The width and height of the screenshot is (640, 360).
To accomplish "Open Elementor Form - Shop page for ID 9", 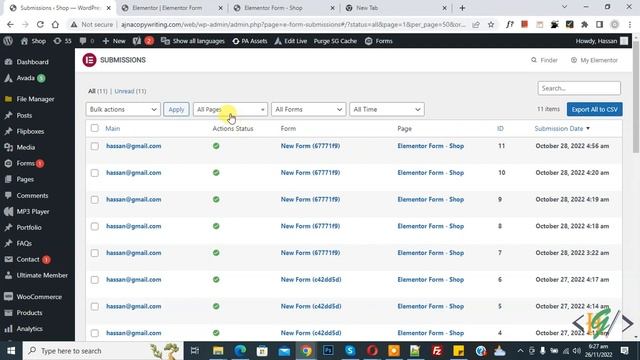I will point(431,200).
